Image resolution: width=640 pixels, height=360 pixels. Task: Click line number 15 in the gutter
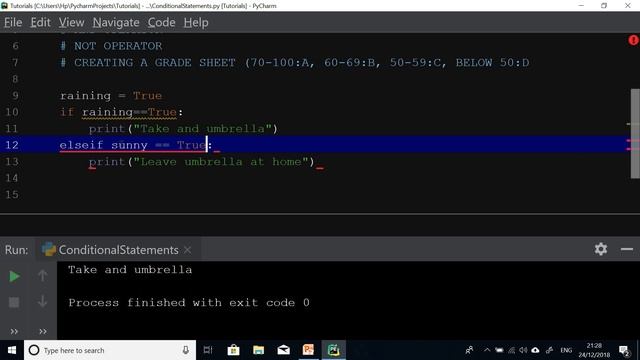[x=11, y=195]
